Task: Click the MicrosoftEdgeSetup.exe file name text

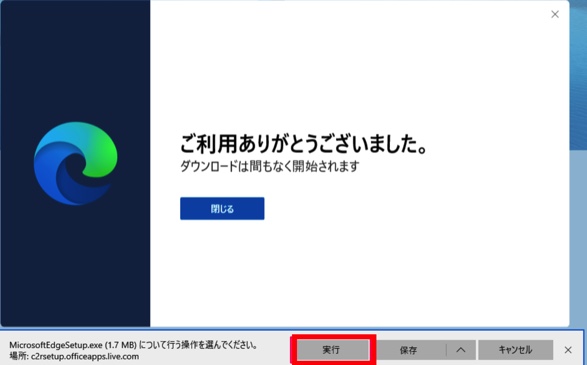Action: [56, 345]
